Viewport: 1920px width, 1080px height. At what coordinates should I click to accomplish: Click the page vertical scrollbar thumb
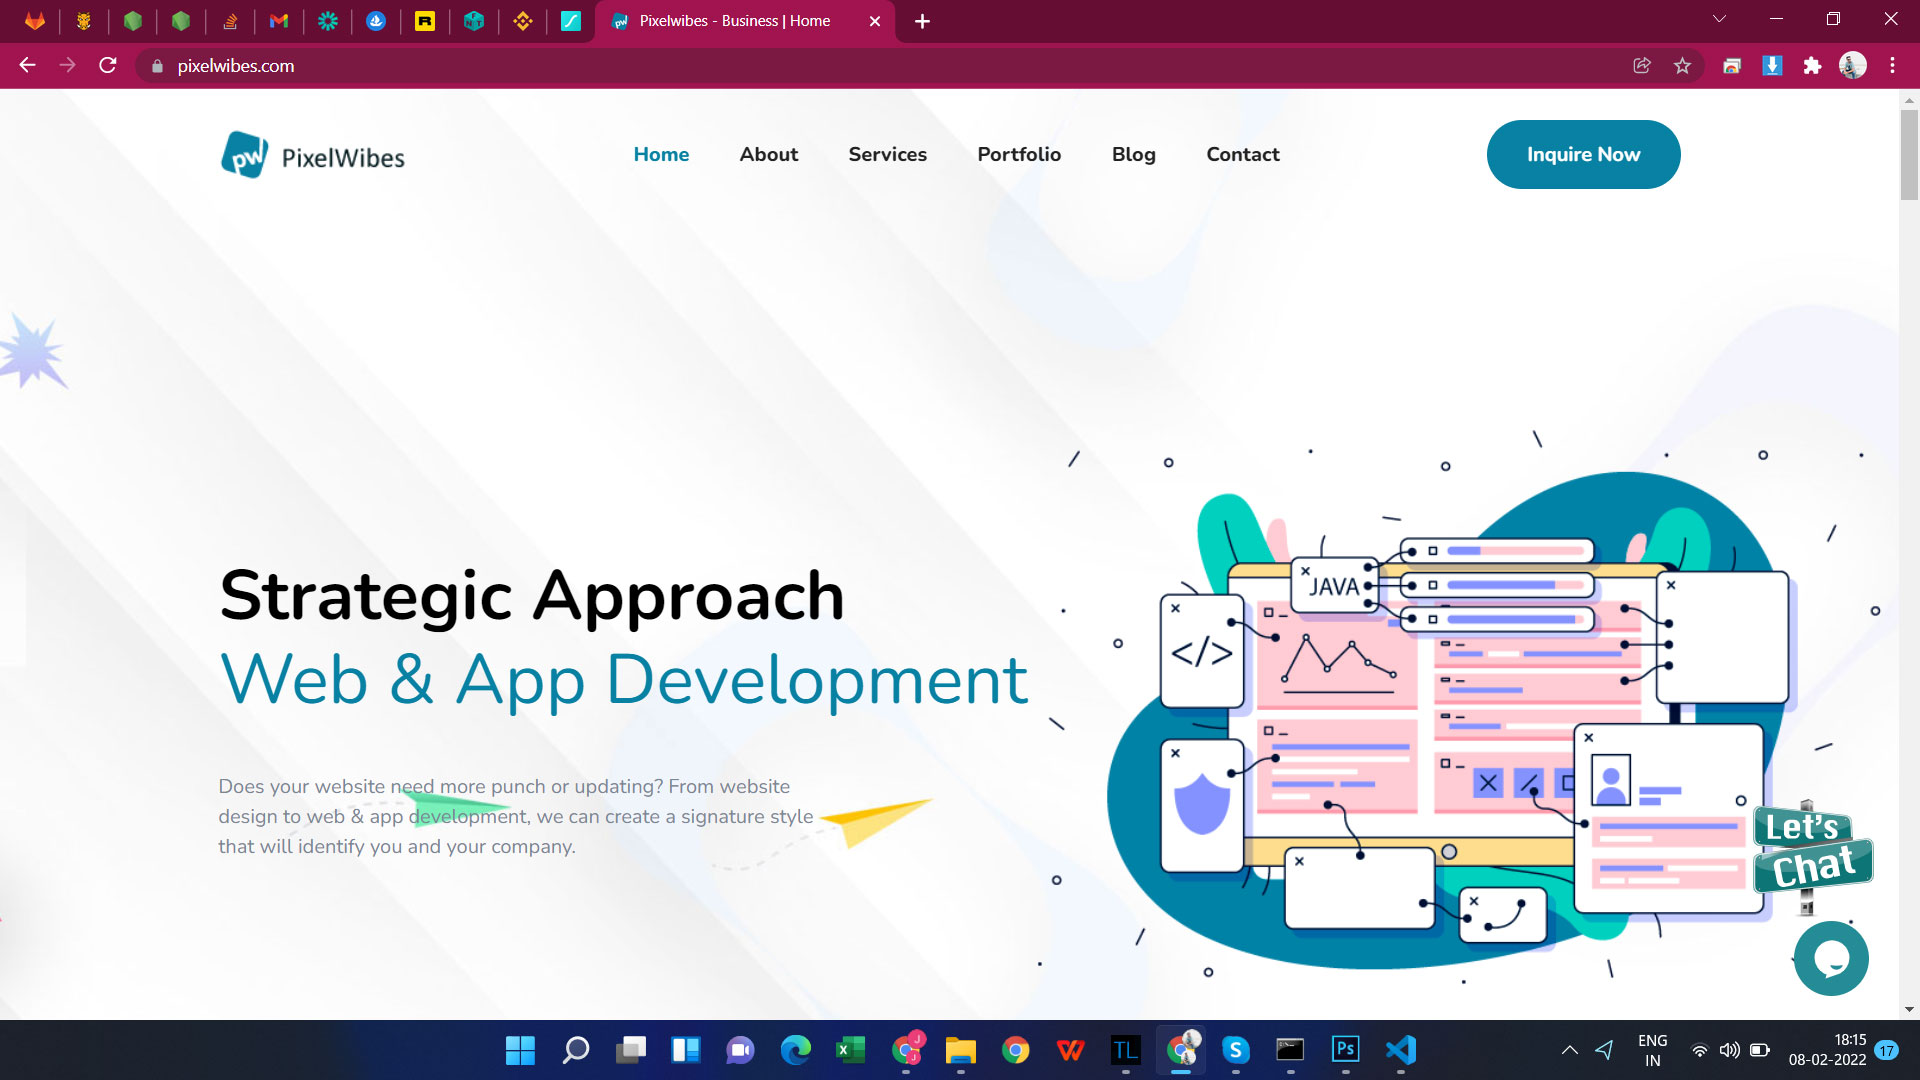(1909, 155)
